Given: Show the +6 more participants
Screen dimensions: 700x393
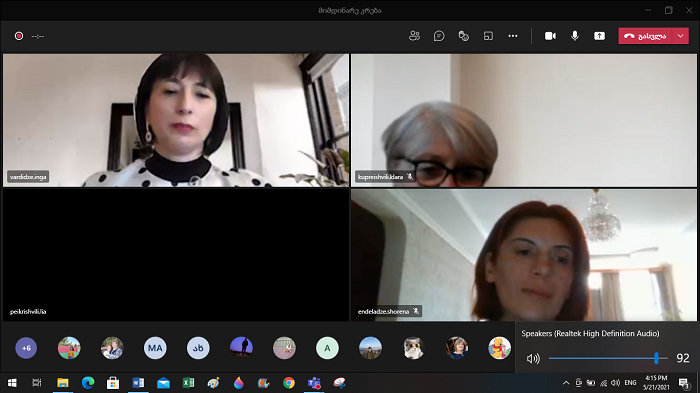Looking at the screenshot, I should pyautogui.click(x=26, y=348).
